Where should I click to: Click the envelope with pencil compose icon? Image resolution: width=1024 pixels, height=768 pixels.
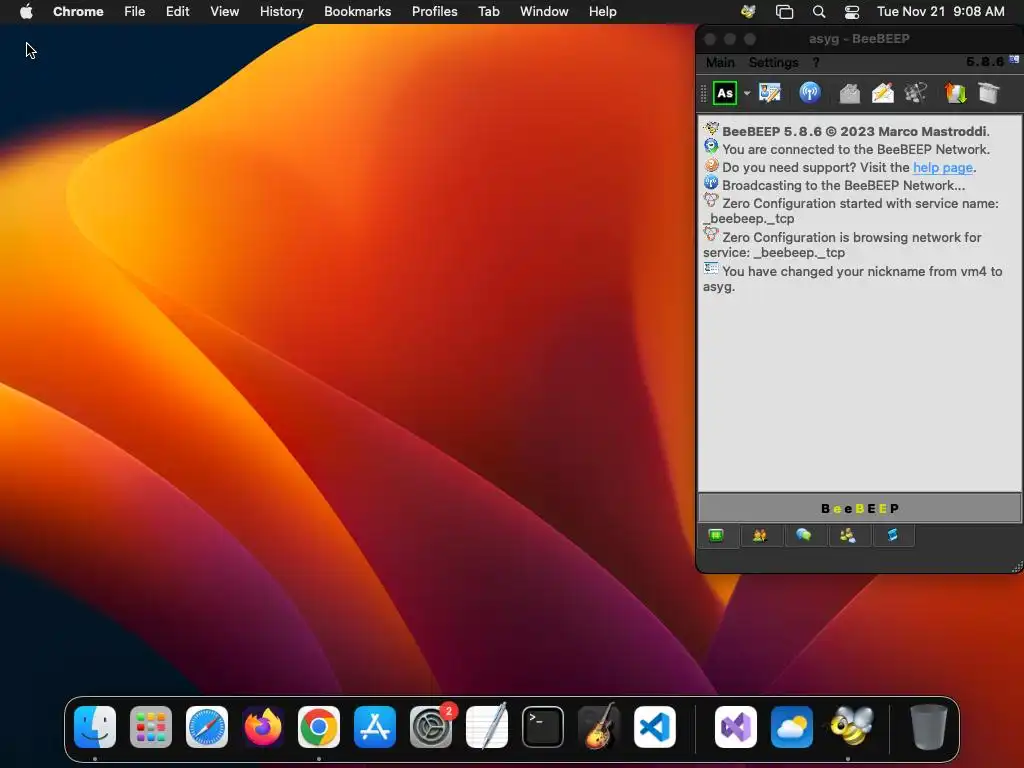pyautogui.click(x=882, y=93)
